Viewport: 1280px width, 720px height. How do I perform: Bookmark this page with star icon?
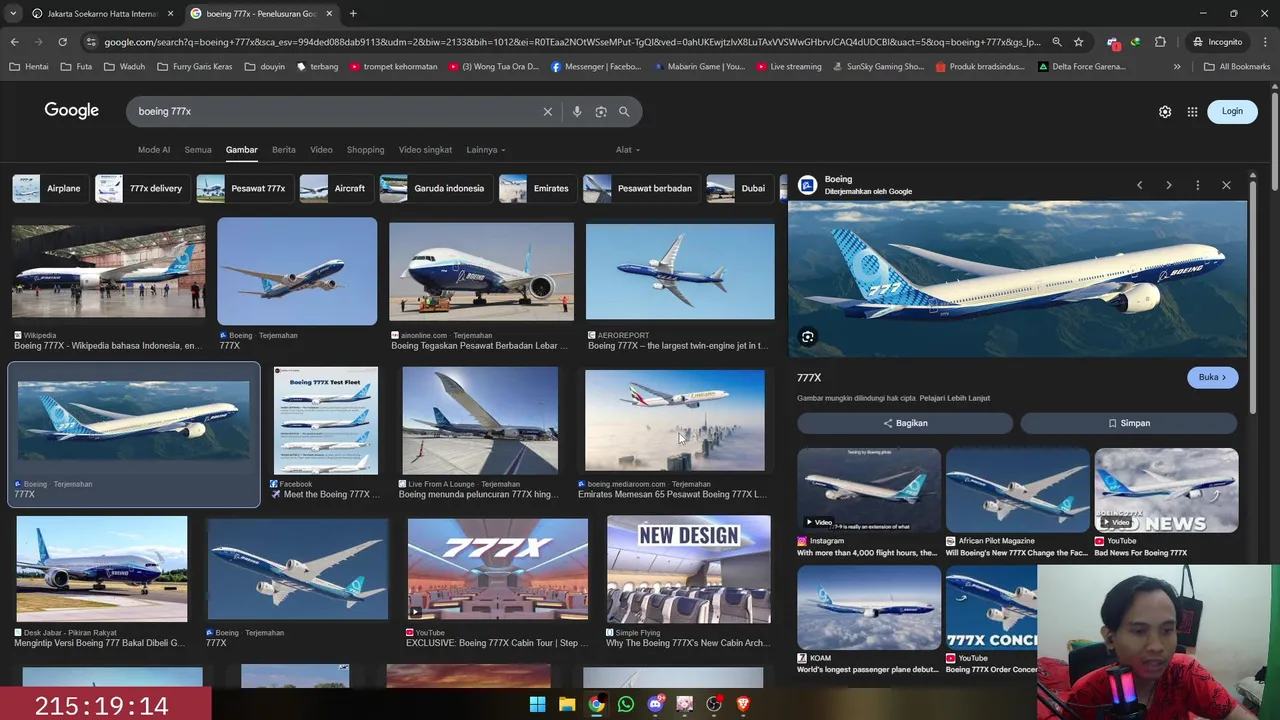[x=1078, y=42]
